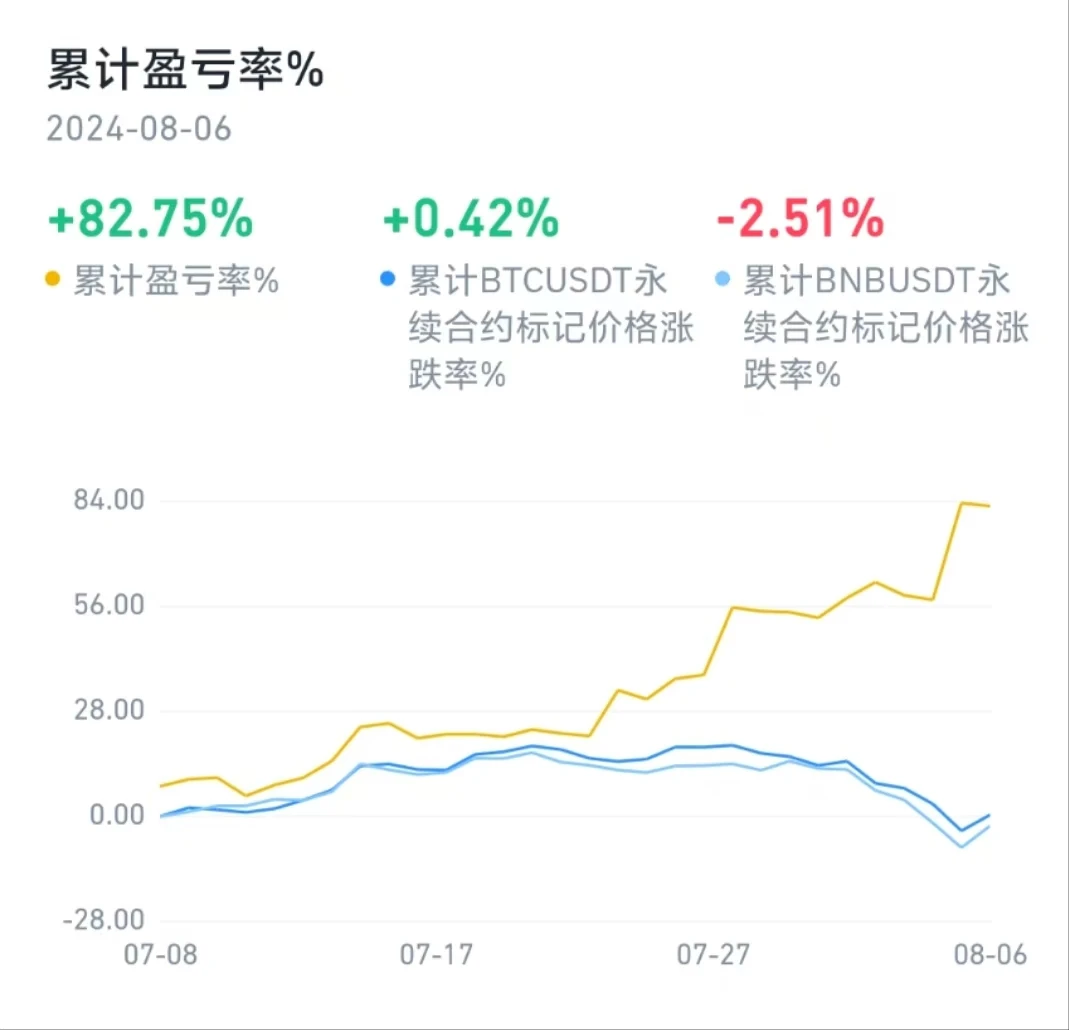Viewport: 1069px width, 1030px height.
Task: Click the 累计盈亏率% chart title
Action: [x=186, y=71]
